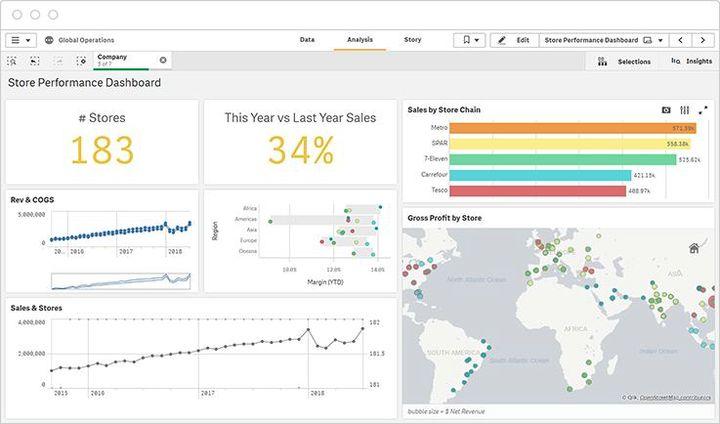Image resolution: width=720 pixels, height=424 pixels.
Task: Clear the Company selection
Action: click(163, 60)
